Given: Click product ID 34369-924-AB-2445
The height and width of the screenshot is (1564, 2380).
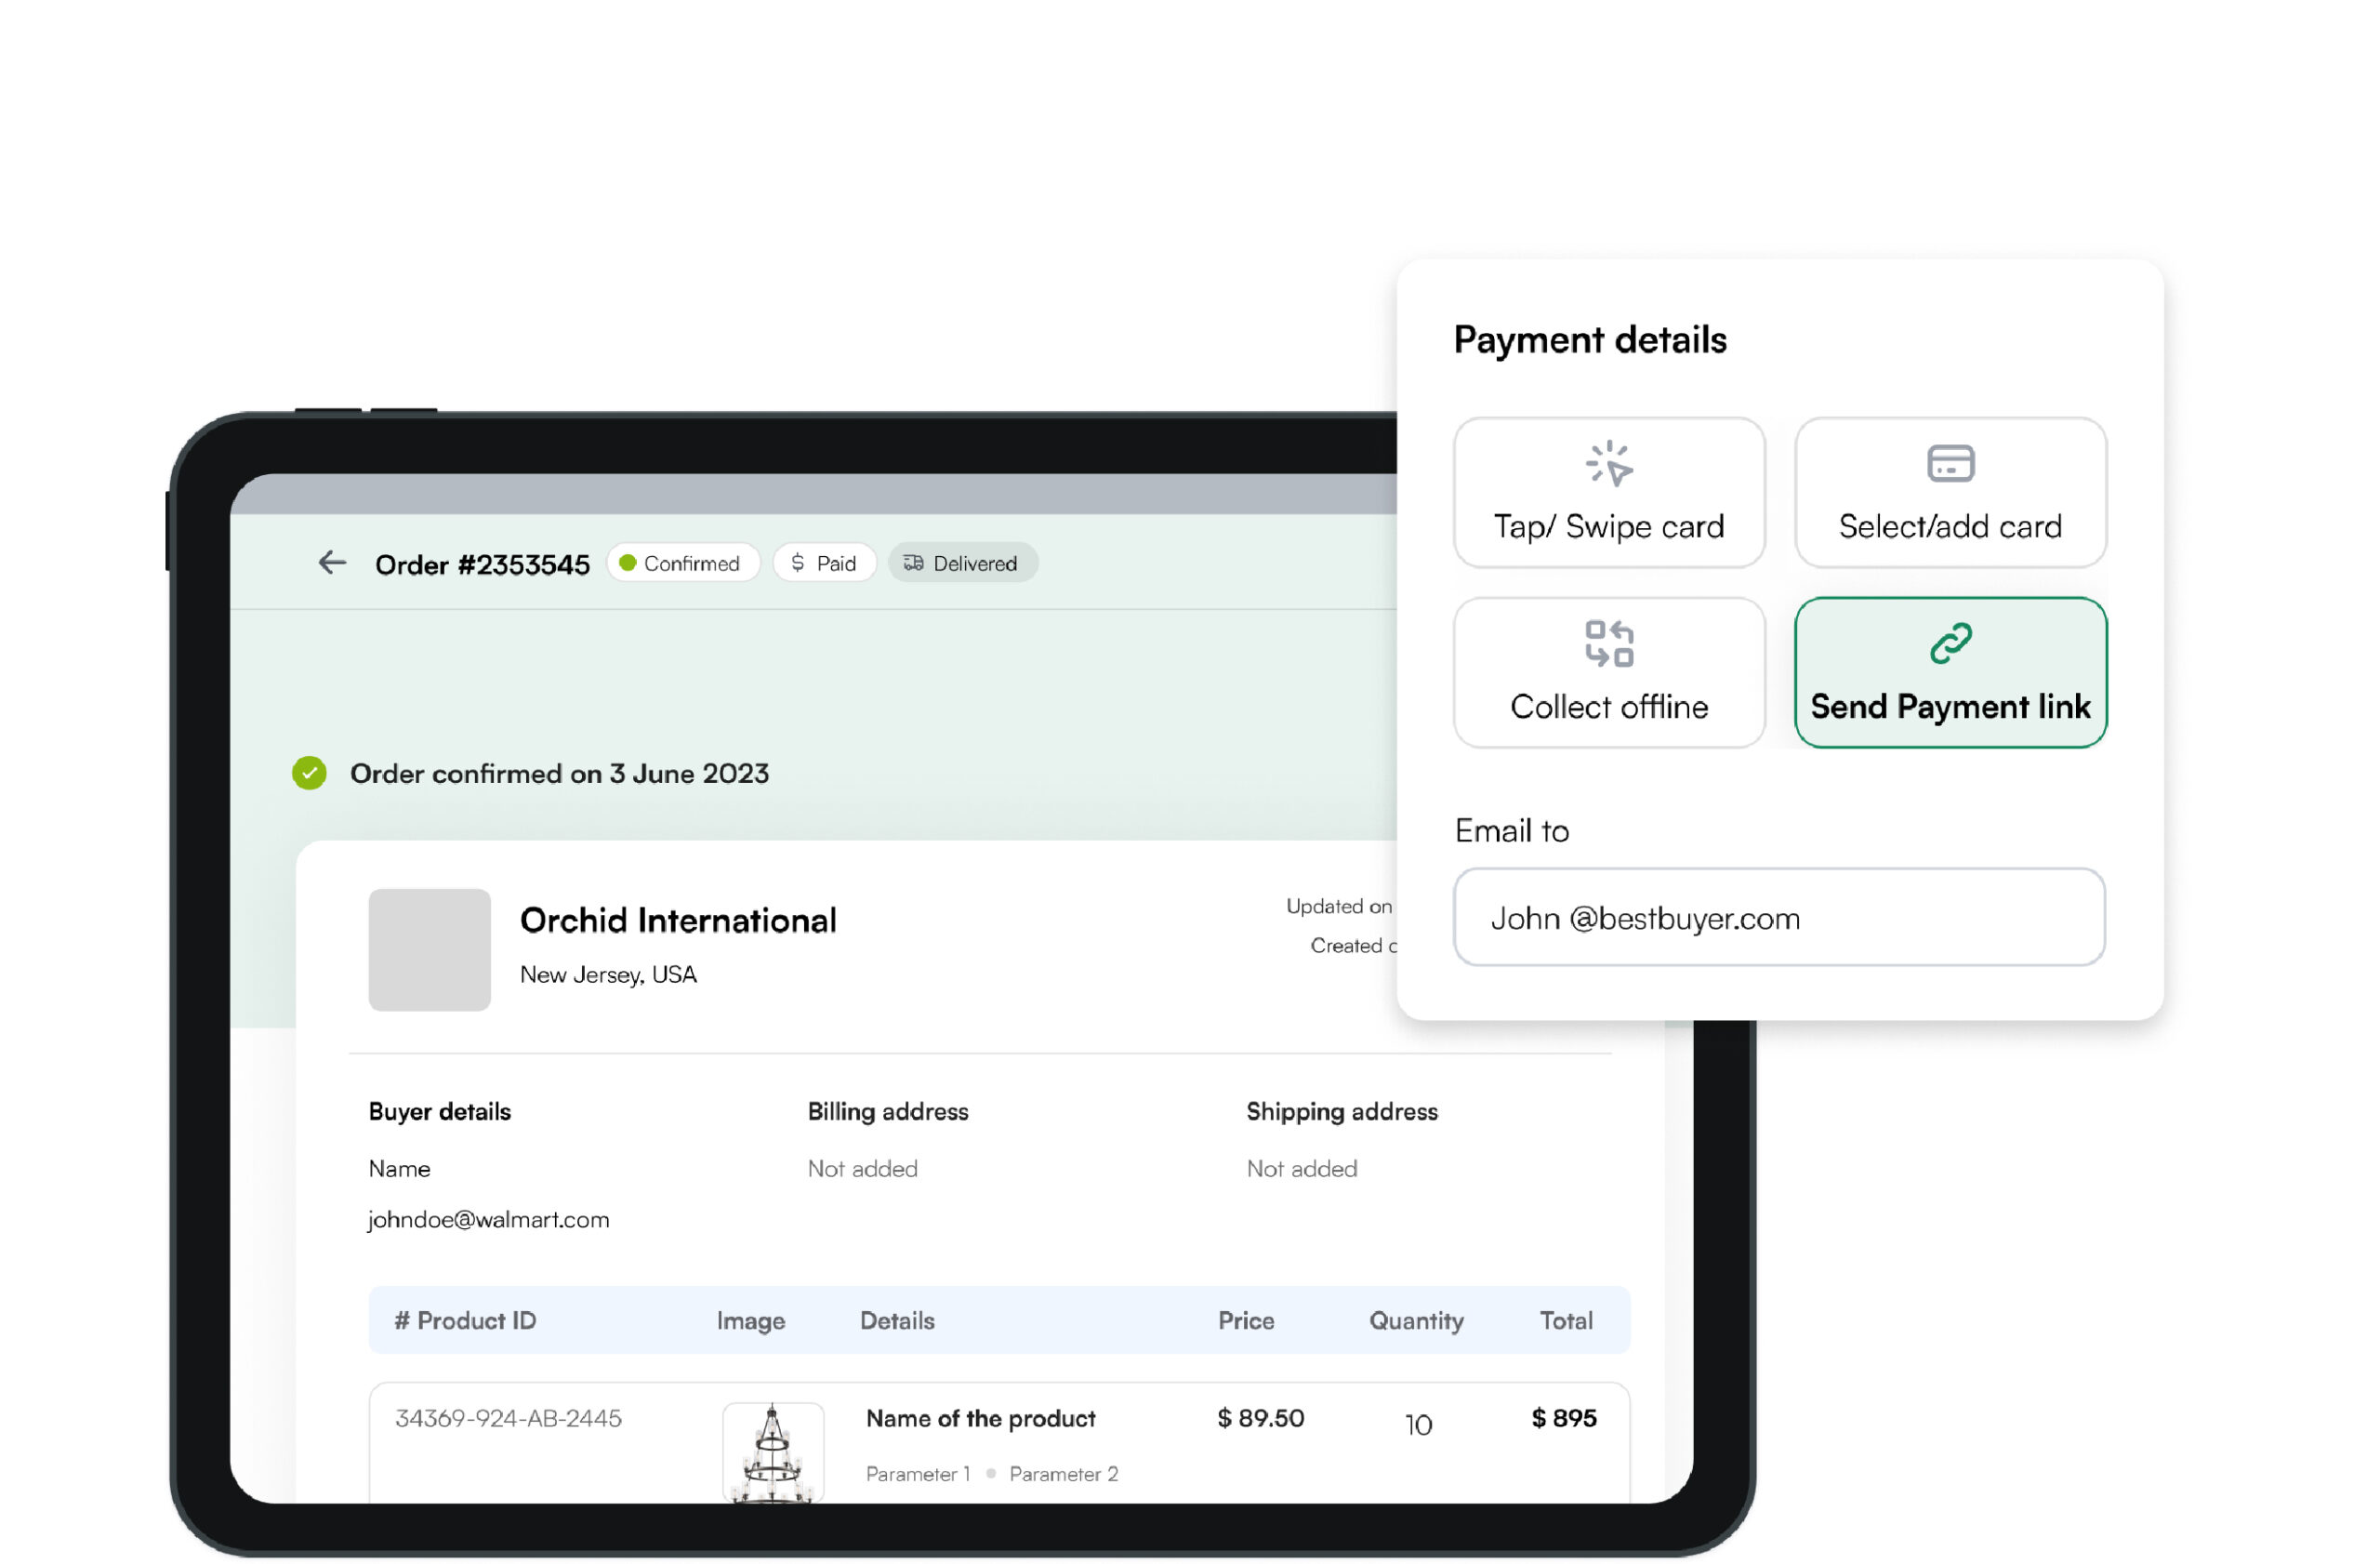Looking at the screenshot, I should click(x=508, y=1417).
